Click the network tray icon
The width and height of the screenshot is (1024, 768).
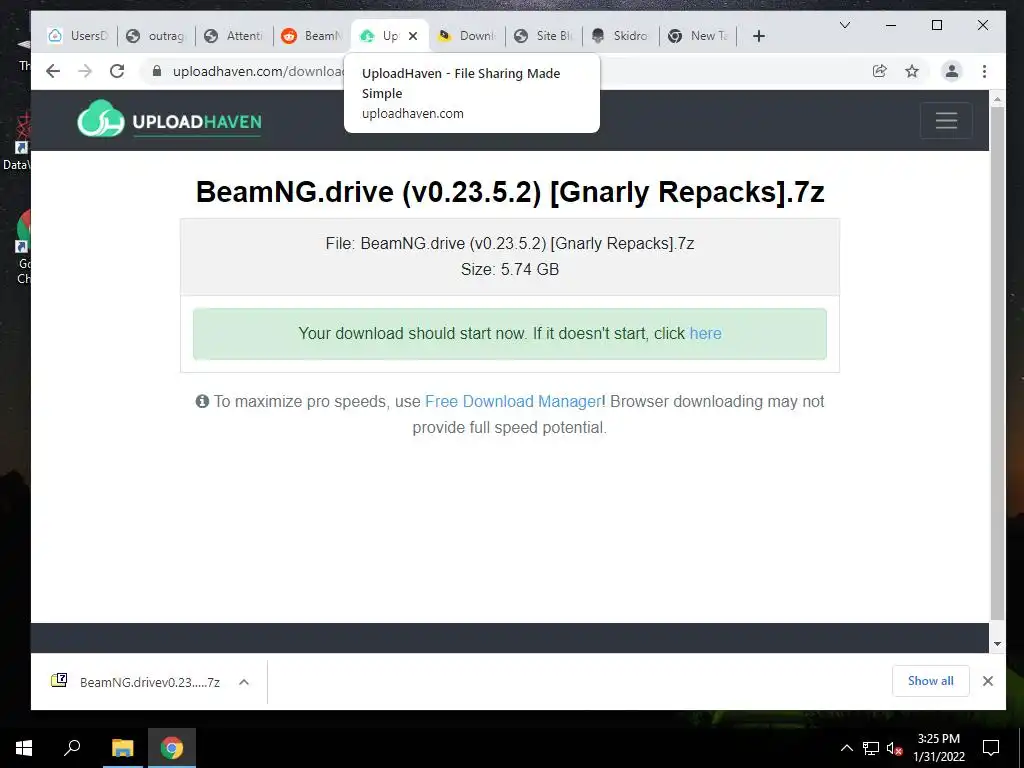[x=870, y=748]
